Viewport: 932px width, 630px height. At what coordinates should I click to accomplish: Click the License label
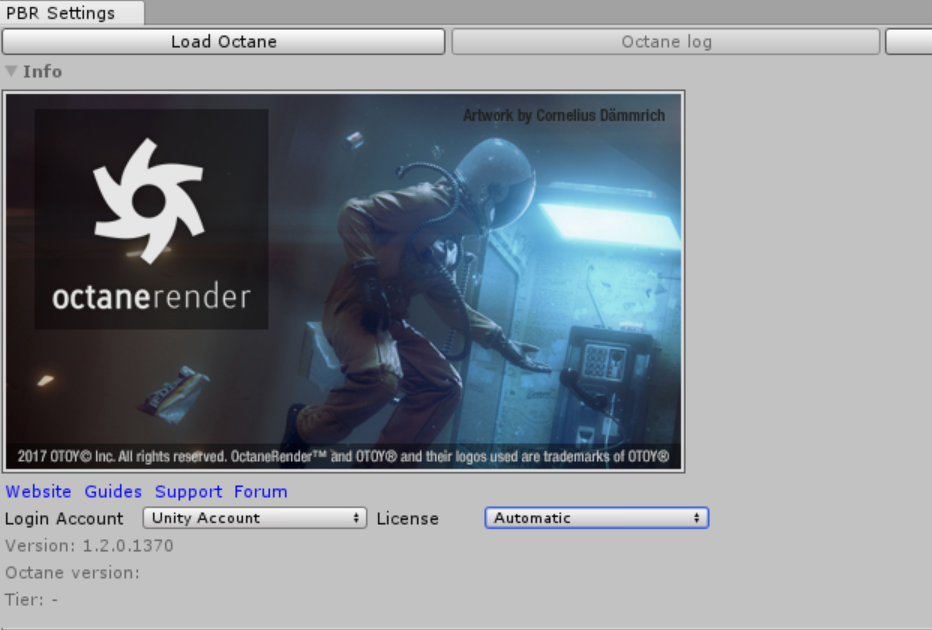tap(408, 518)
